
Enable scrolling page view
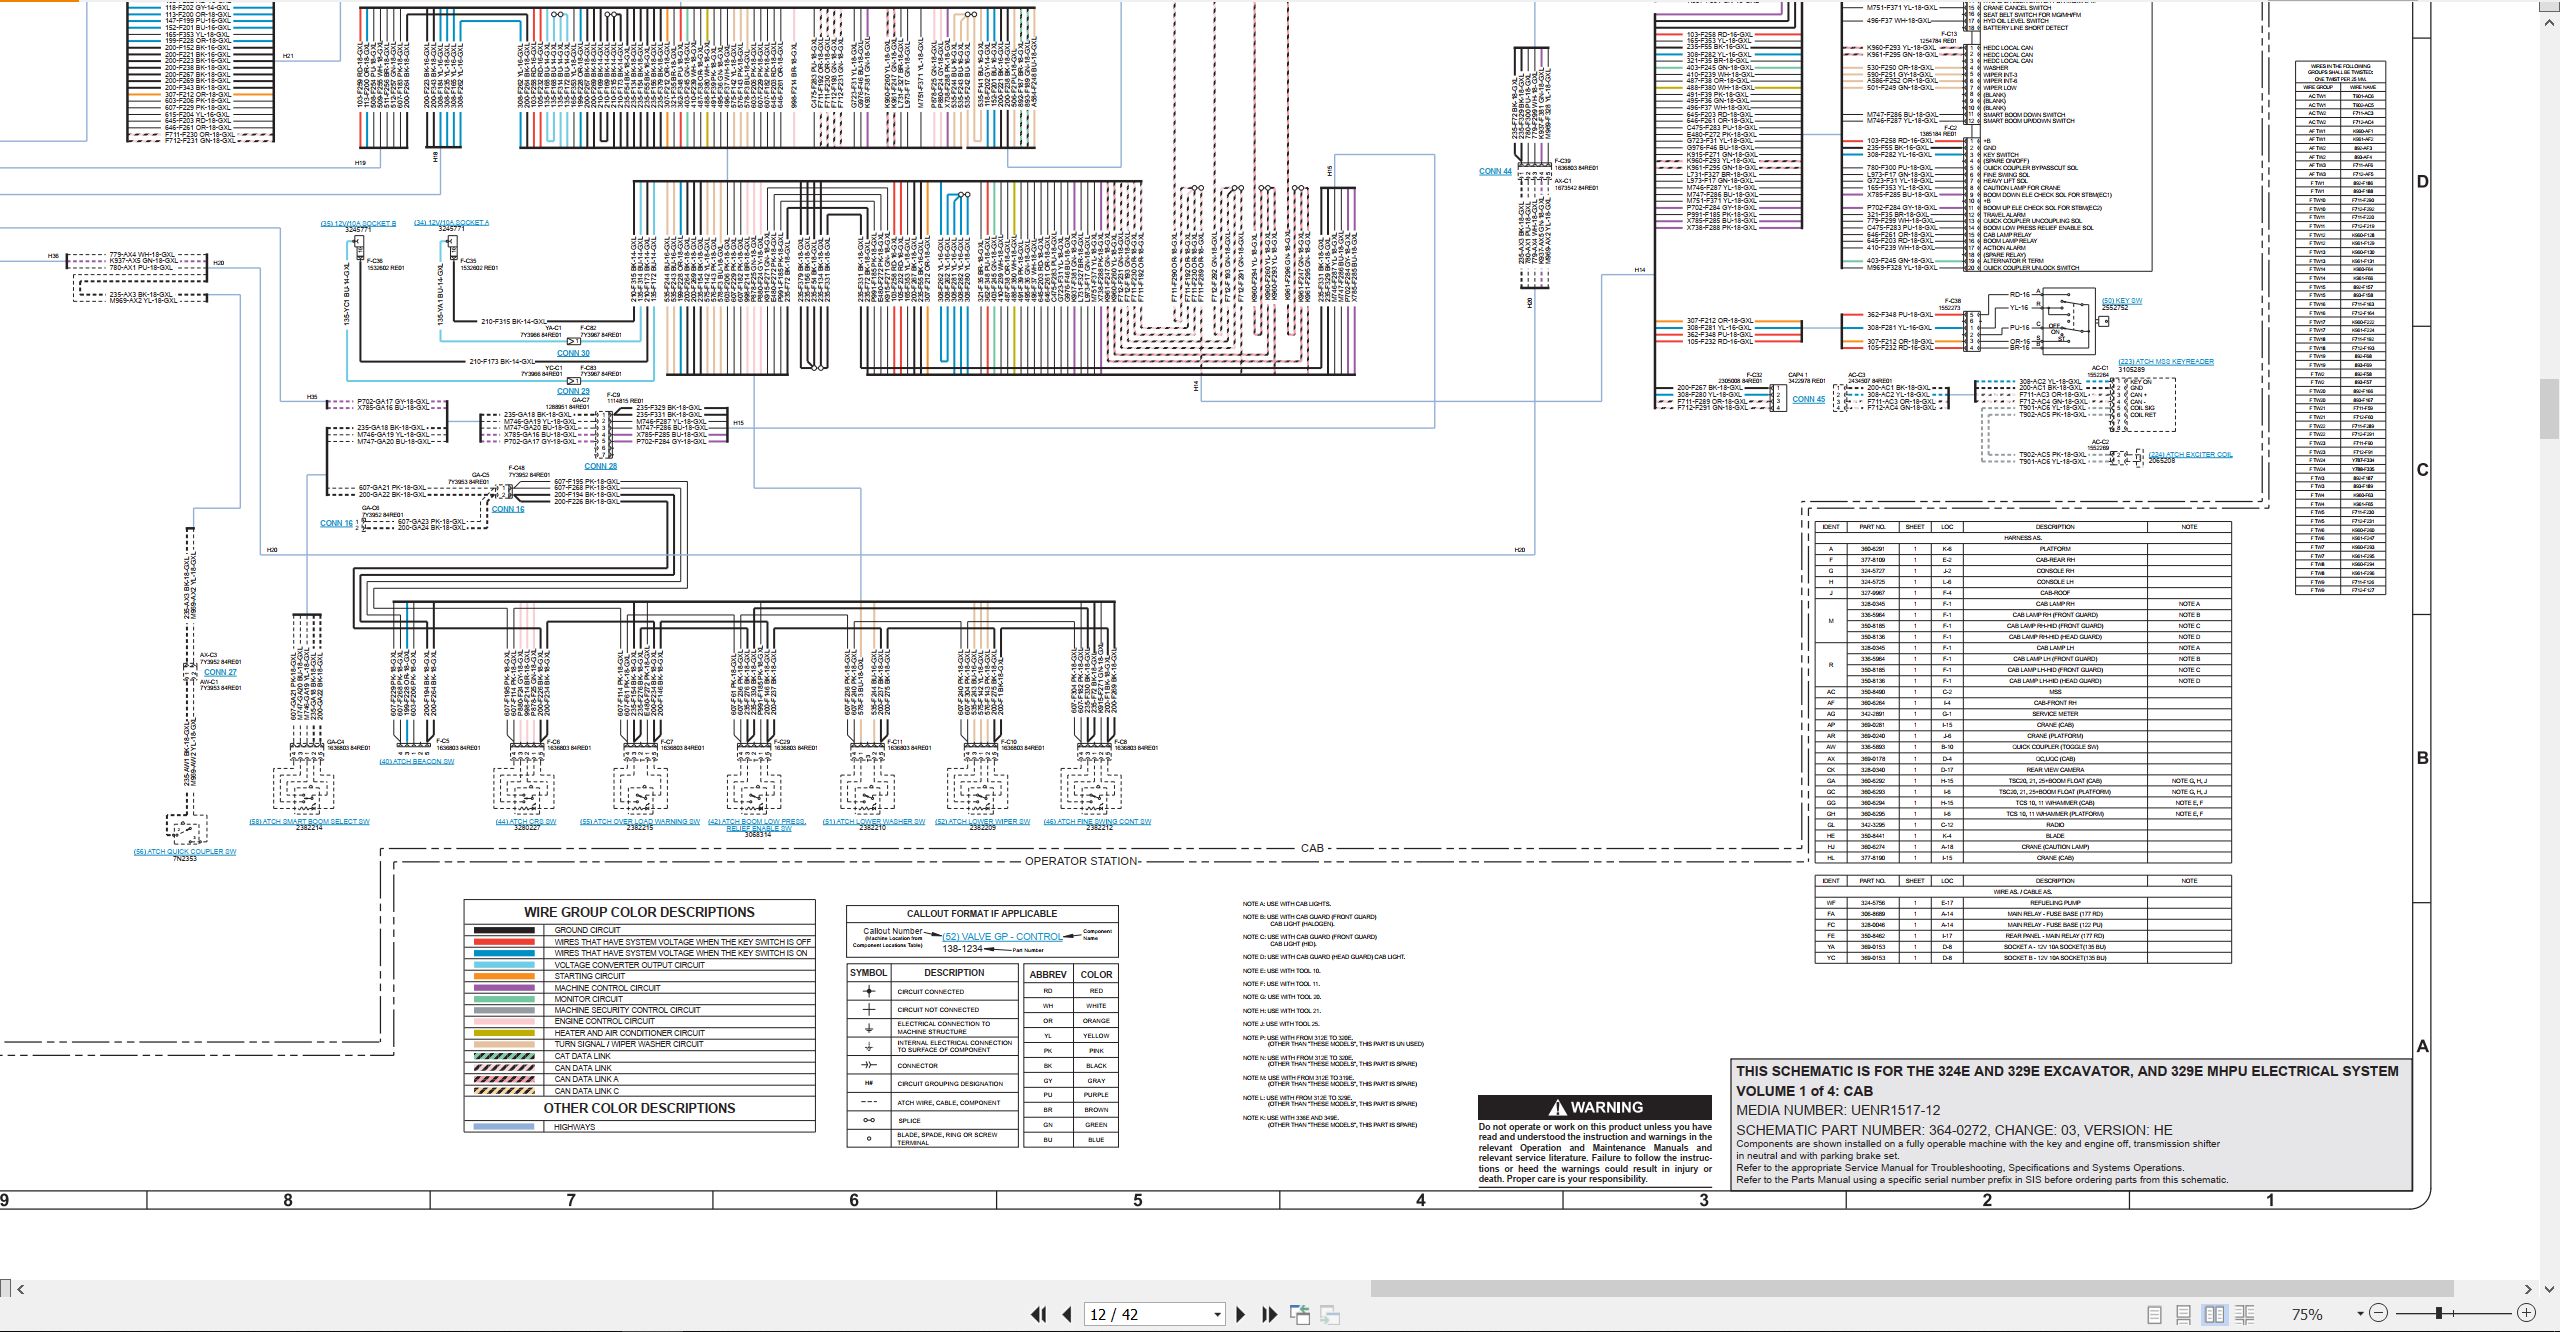tap(2184, 1314)
